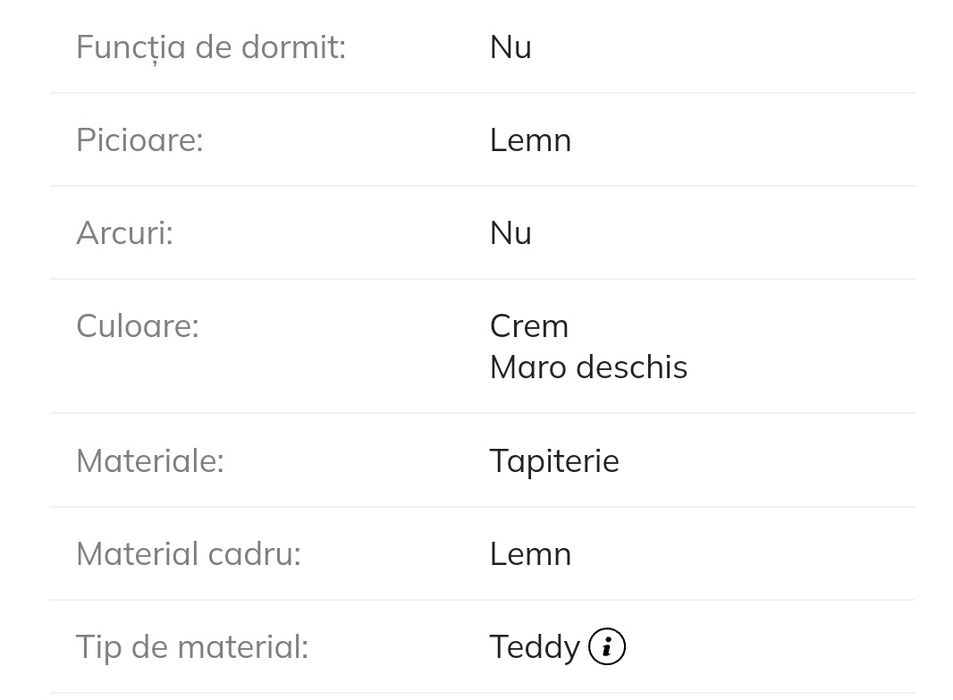Viewport: 953px width, 700px height.
Task: Click the divider line below the Materiale row
Action: [482, 507]
